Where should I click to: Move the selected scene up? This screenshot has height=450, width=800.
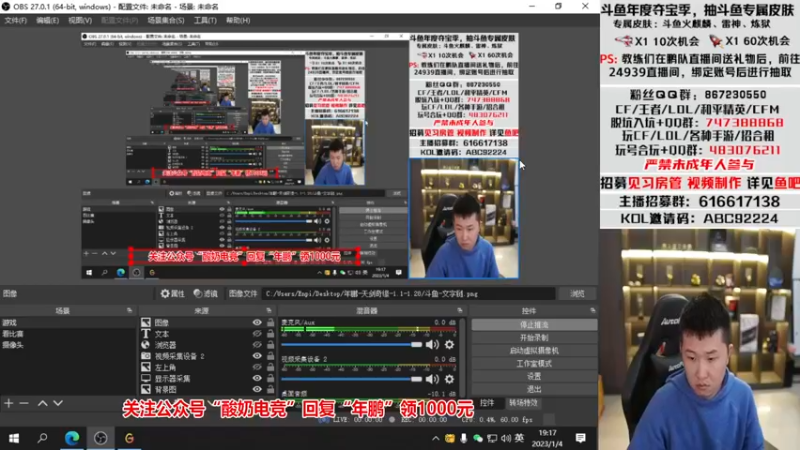tap(42, 404)
